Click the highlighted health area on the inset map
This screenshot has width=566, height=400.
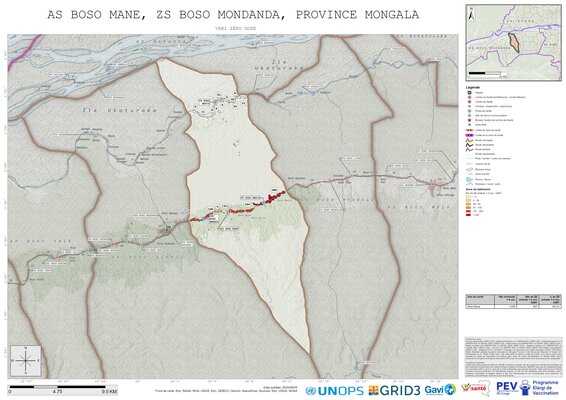(x=514, y=43)
